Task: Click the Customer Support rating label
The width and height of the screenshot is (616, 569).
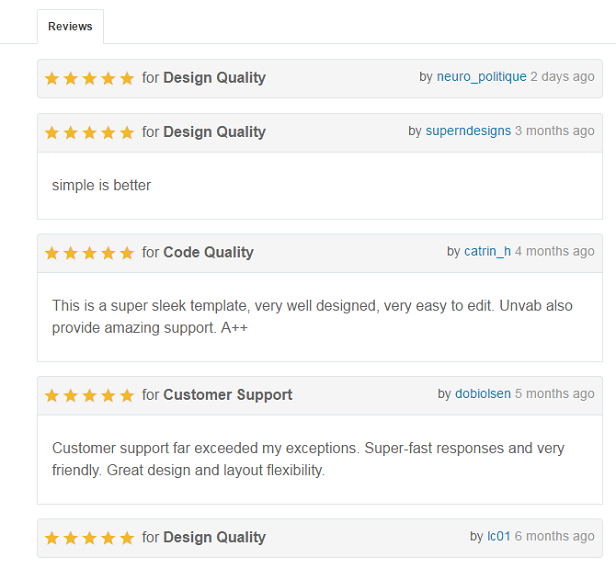Action: click(227, 395)
